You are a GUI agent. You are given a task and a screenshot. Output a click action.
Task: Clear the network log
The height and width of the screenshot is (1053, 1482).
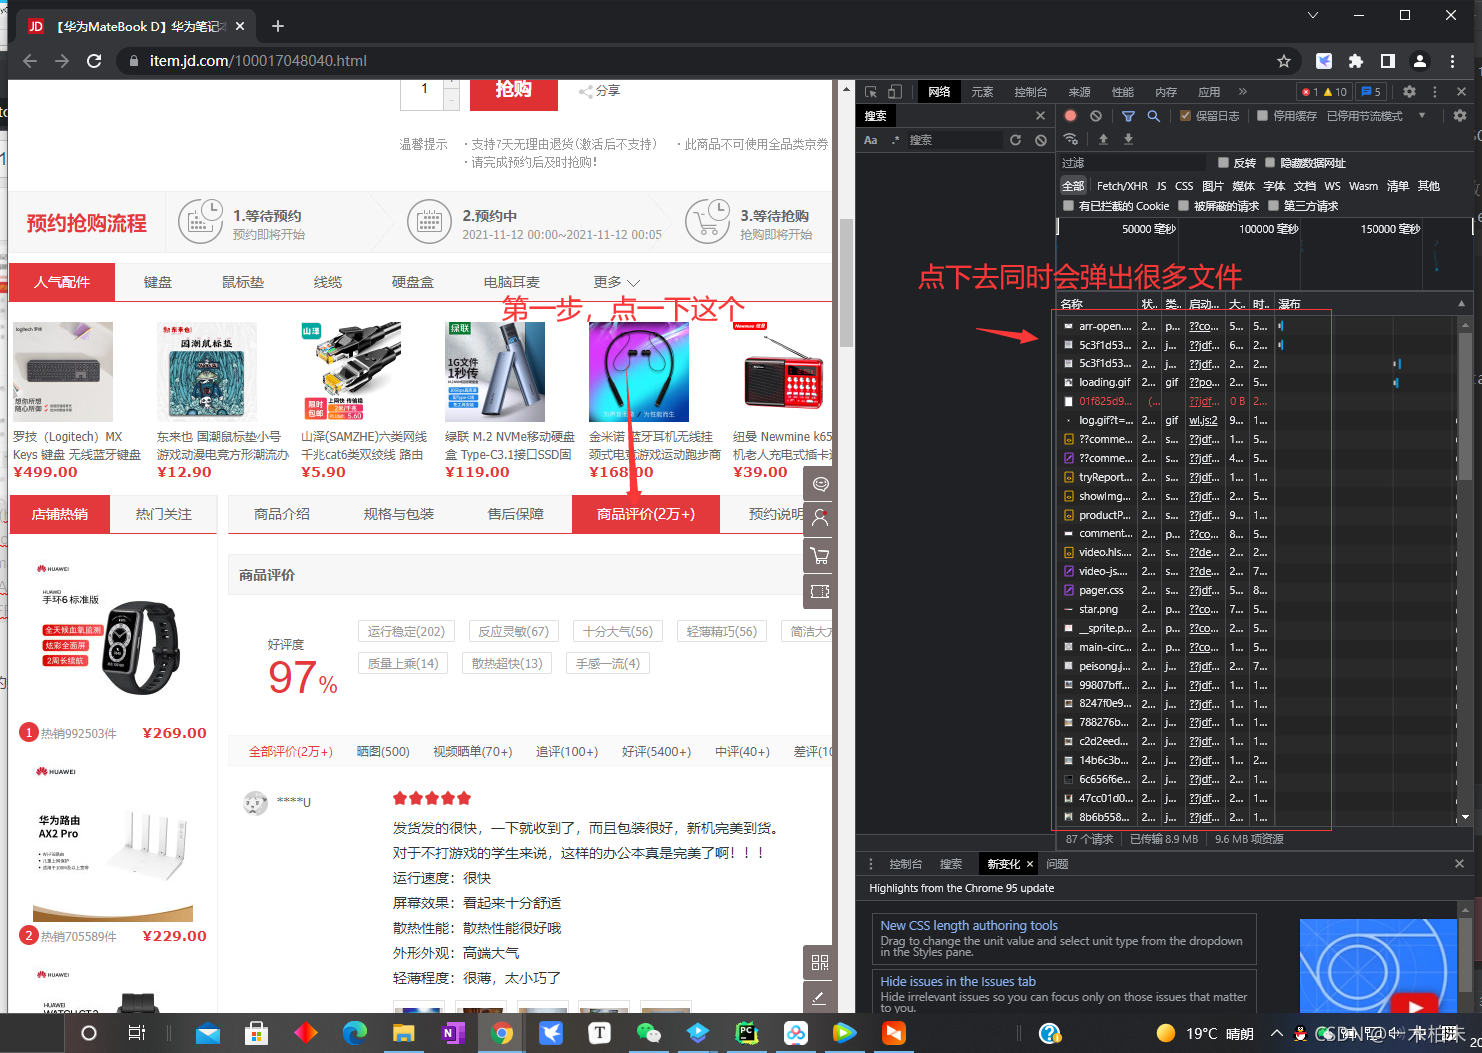(x=1096, y=116)
